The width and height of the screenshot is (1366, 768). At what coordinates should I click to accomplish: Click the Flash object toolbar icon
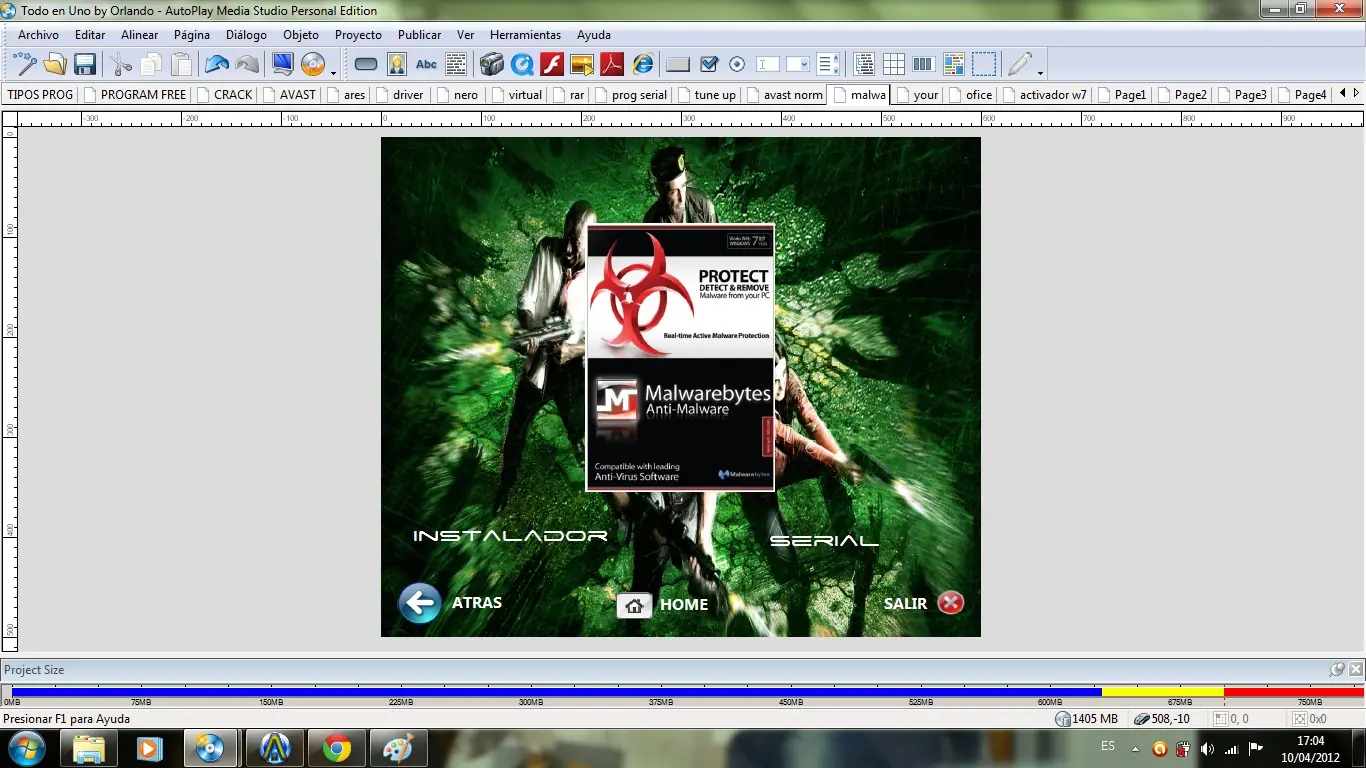pos(552,65)
